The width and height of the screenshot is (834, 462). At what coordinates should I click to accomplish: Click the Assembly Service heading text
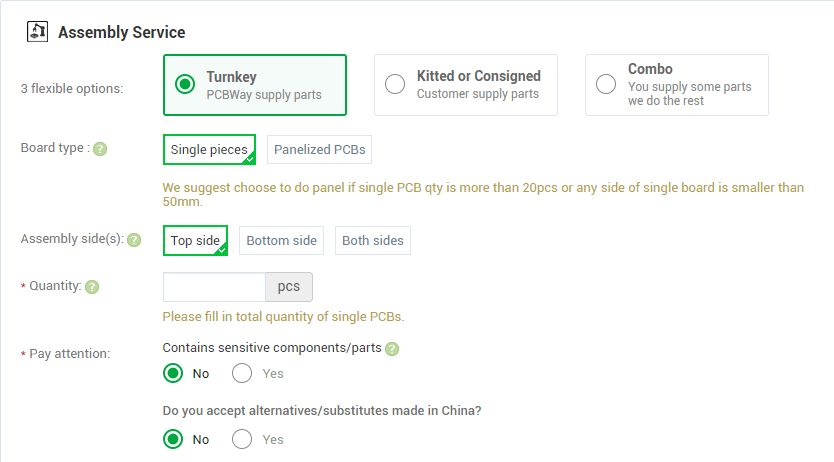[121, 32]
